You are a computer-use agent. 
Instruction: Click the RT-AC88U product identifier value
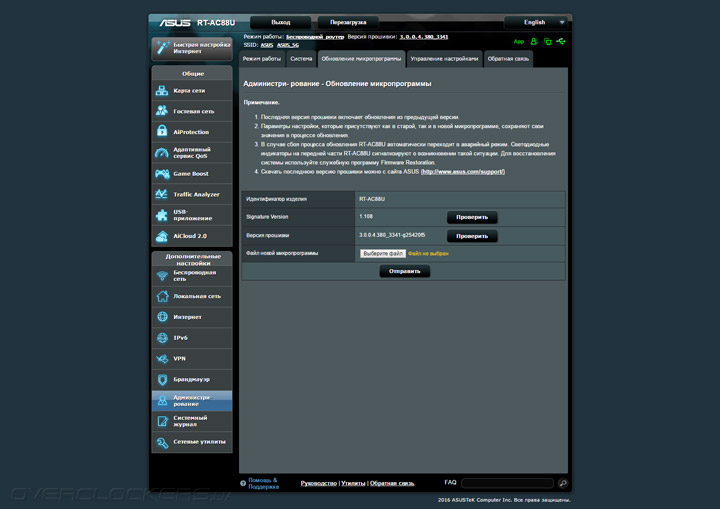[x=372, y=199]
